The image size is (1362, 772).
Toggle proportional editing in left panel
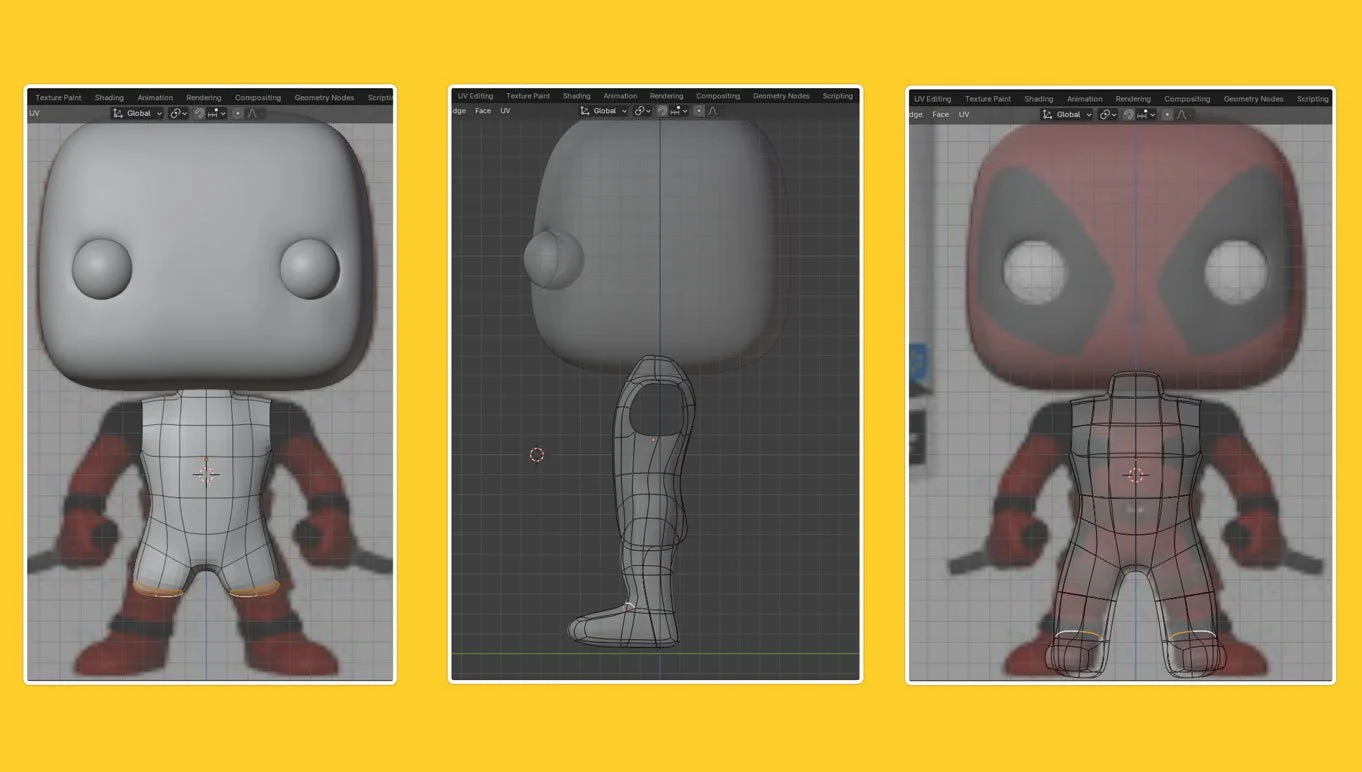coord(238,113)
